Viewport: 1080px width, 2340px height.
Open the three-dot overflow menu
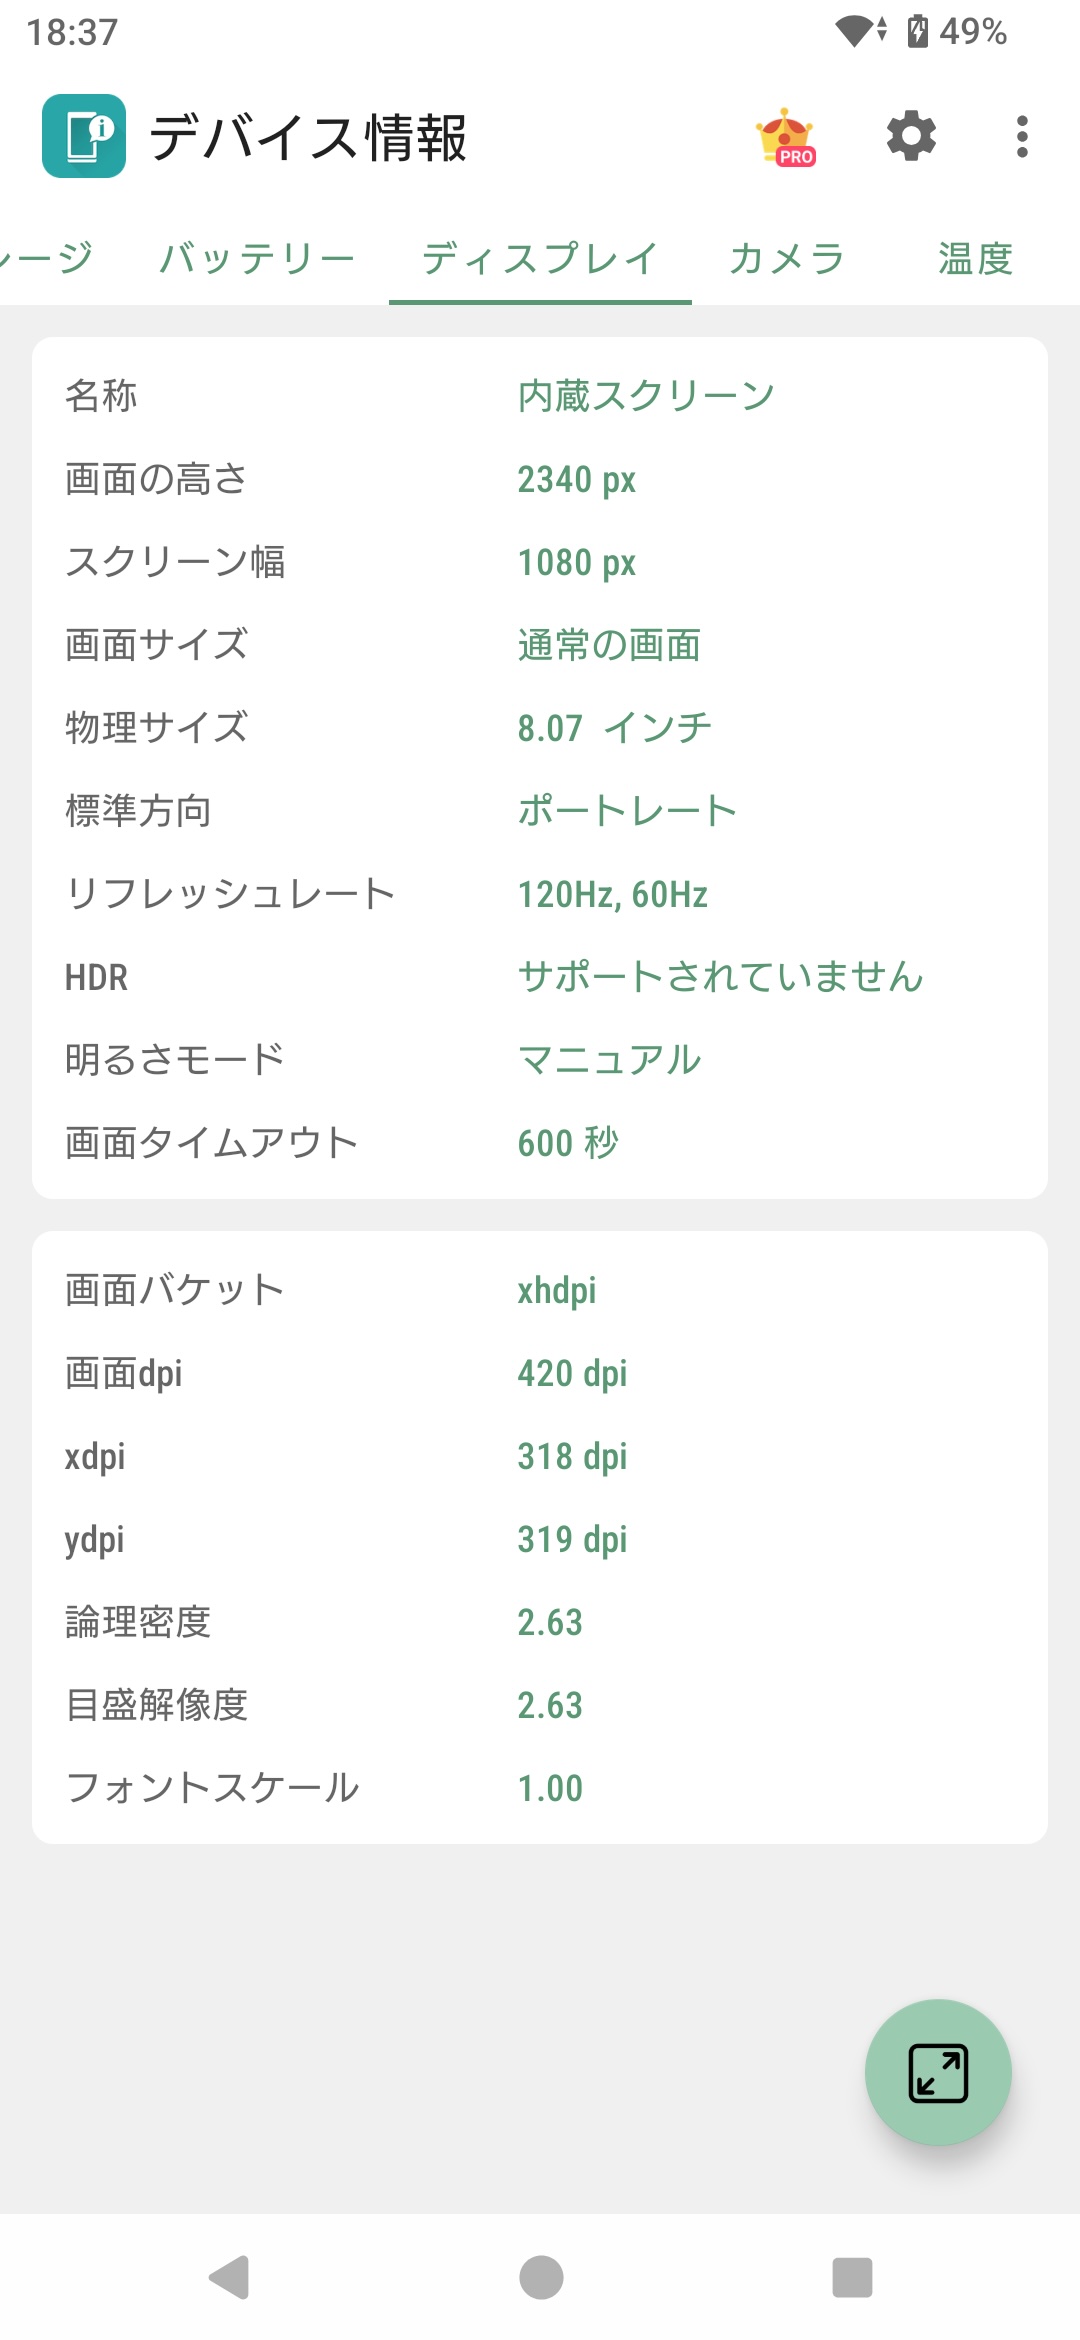click(1021, 136)
